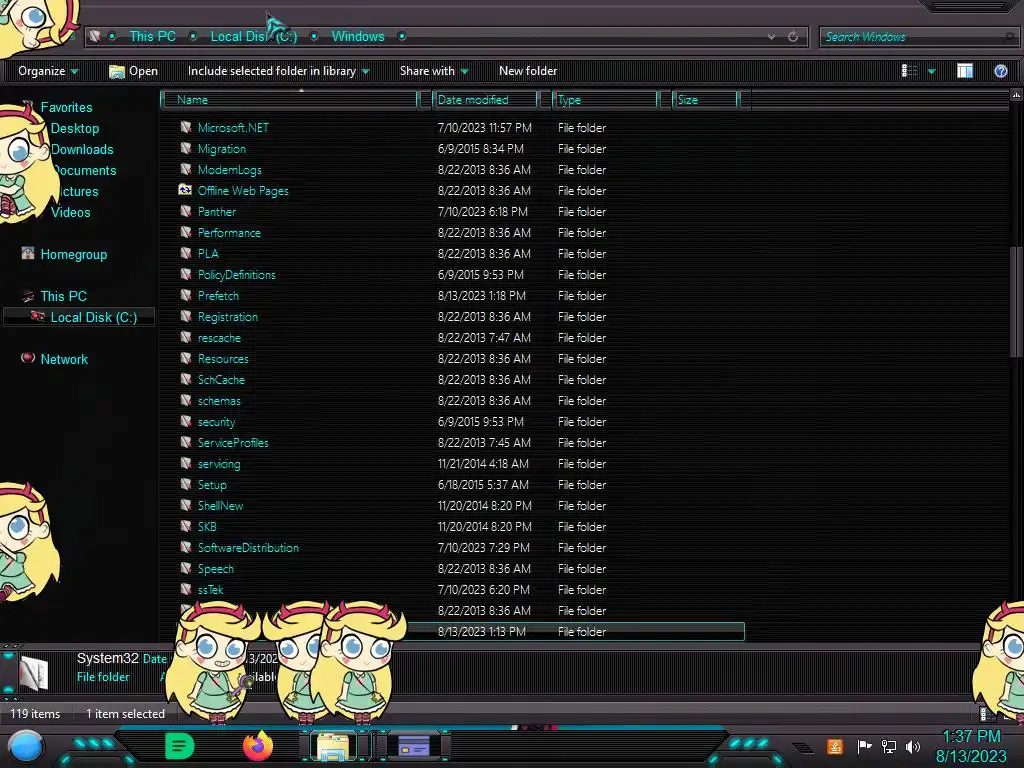Click the PolicyDefinitions folder icon
This screenshot has width=1024, height=768.
185,274
